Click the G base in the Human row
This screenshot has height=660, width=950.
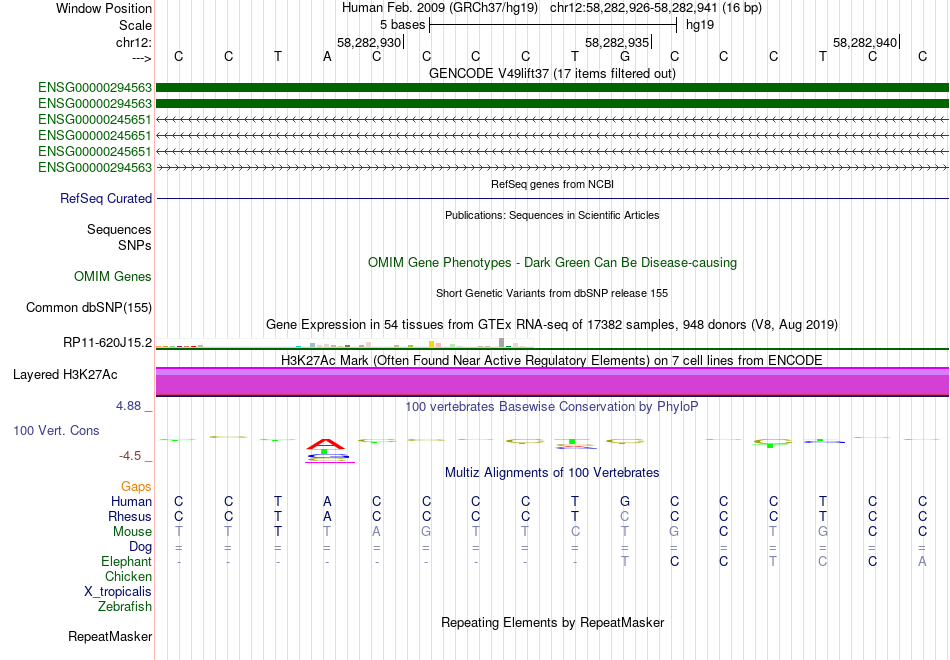point(625,501)
